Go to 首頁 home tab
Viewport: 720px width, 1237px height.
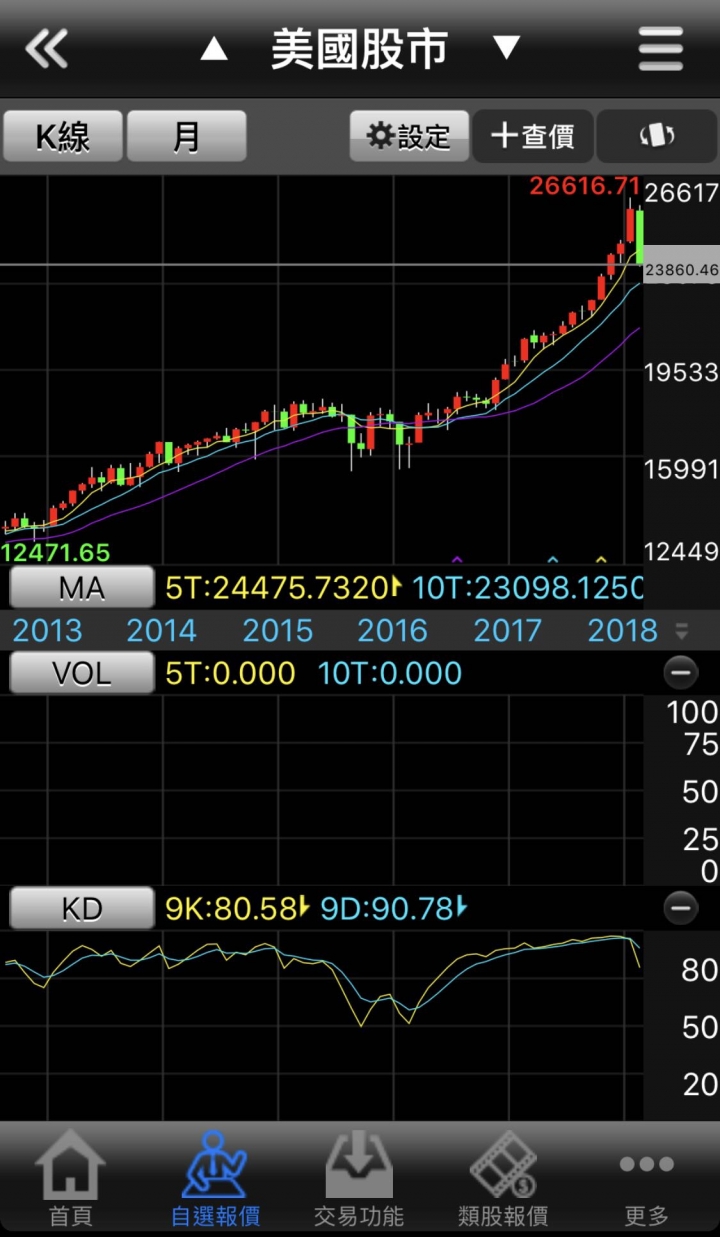[70, 1180]
